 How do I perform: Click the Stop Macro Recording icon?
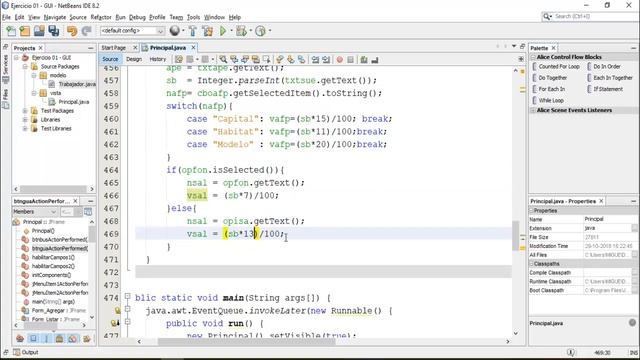click(351, 60)
